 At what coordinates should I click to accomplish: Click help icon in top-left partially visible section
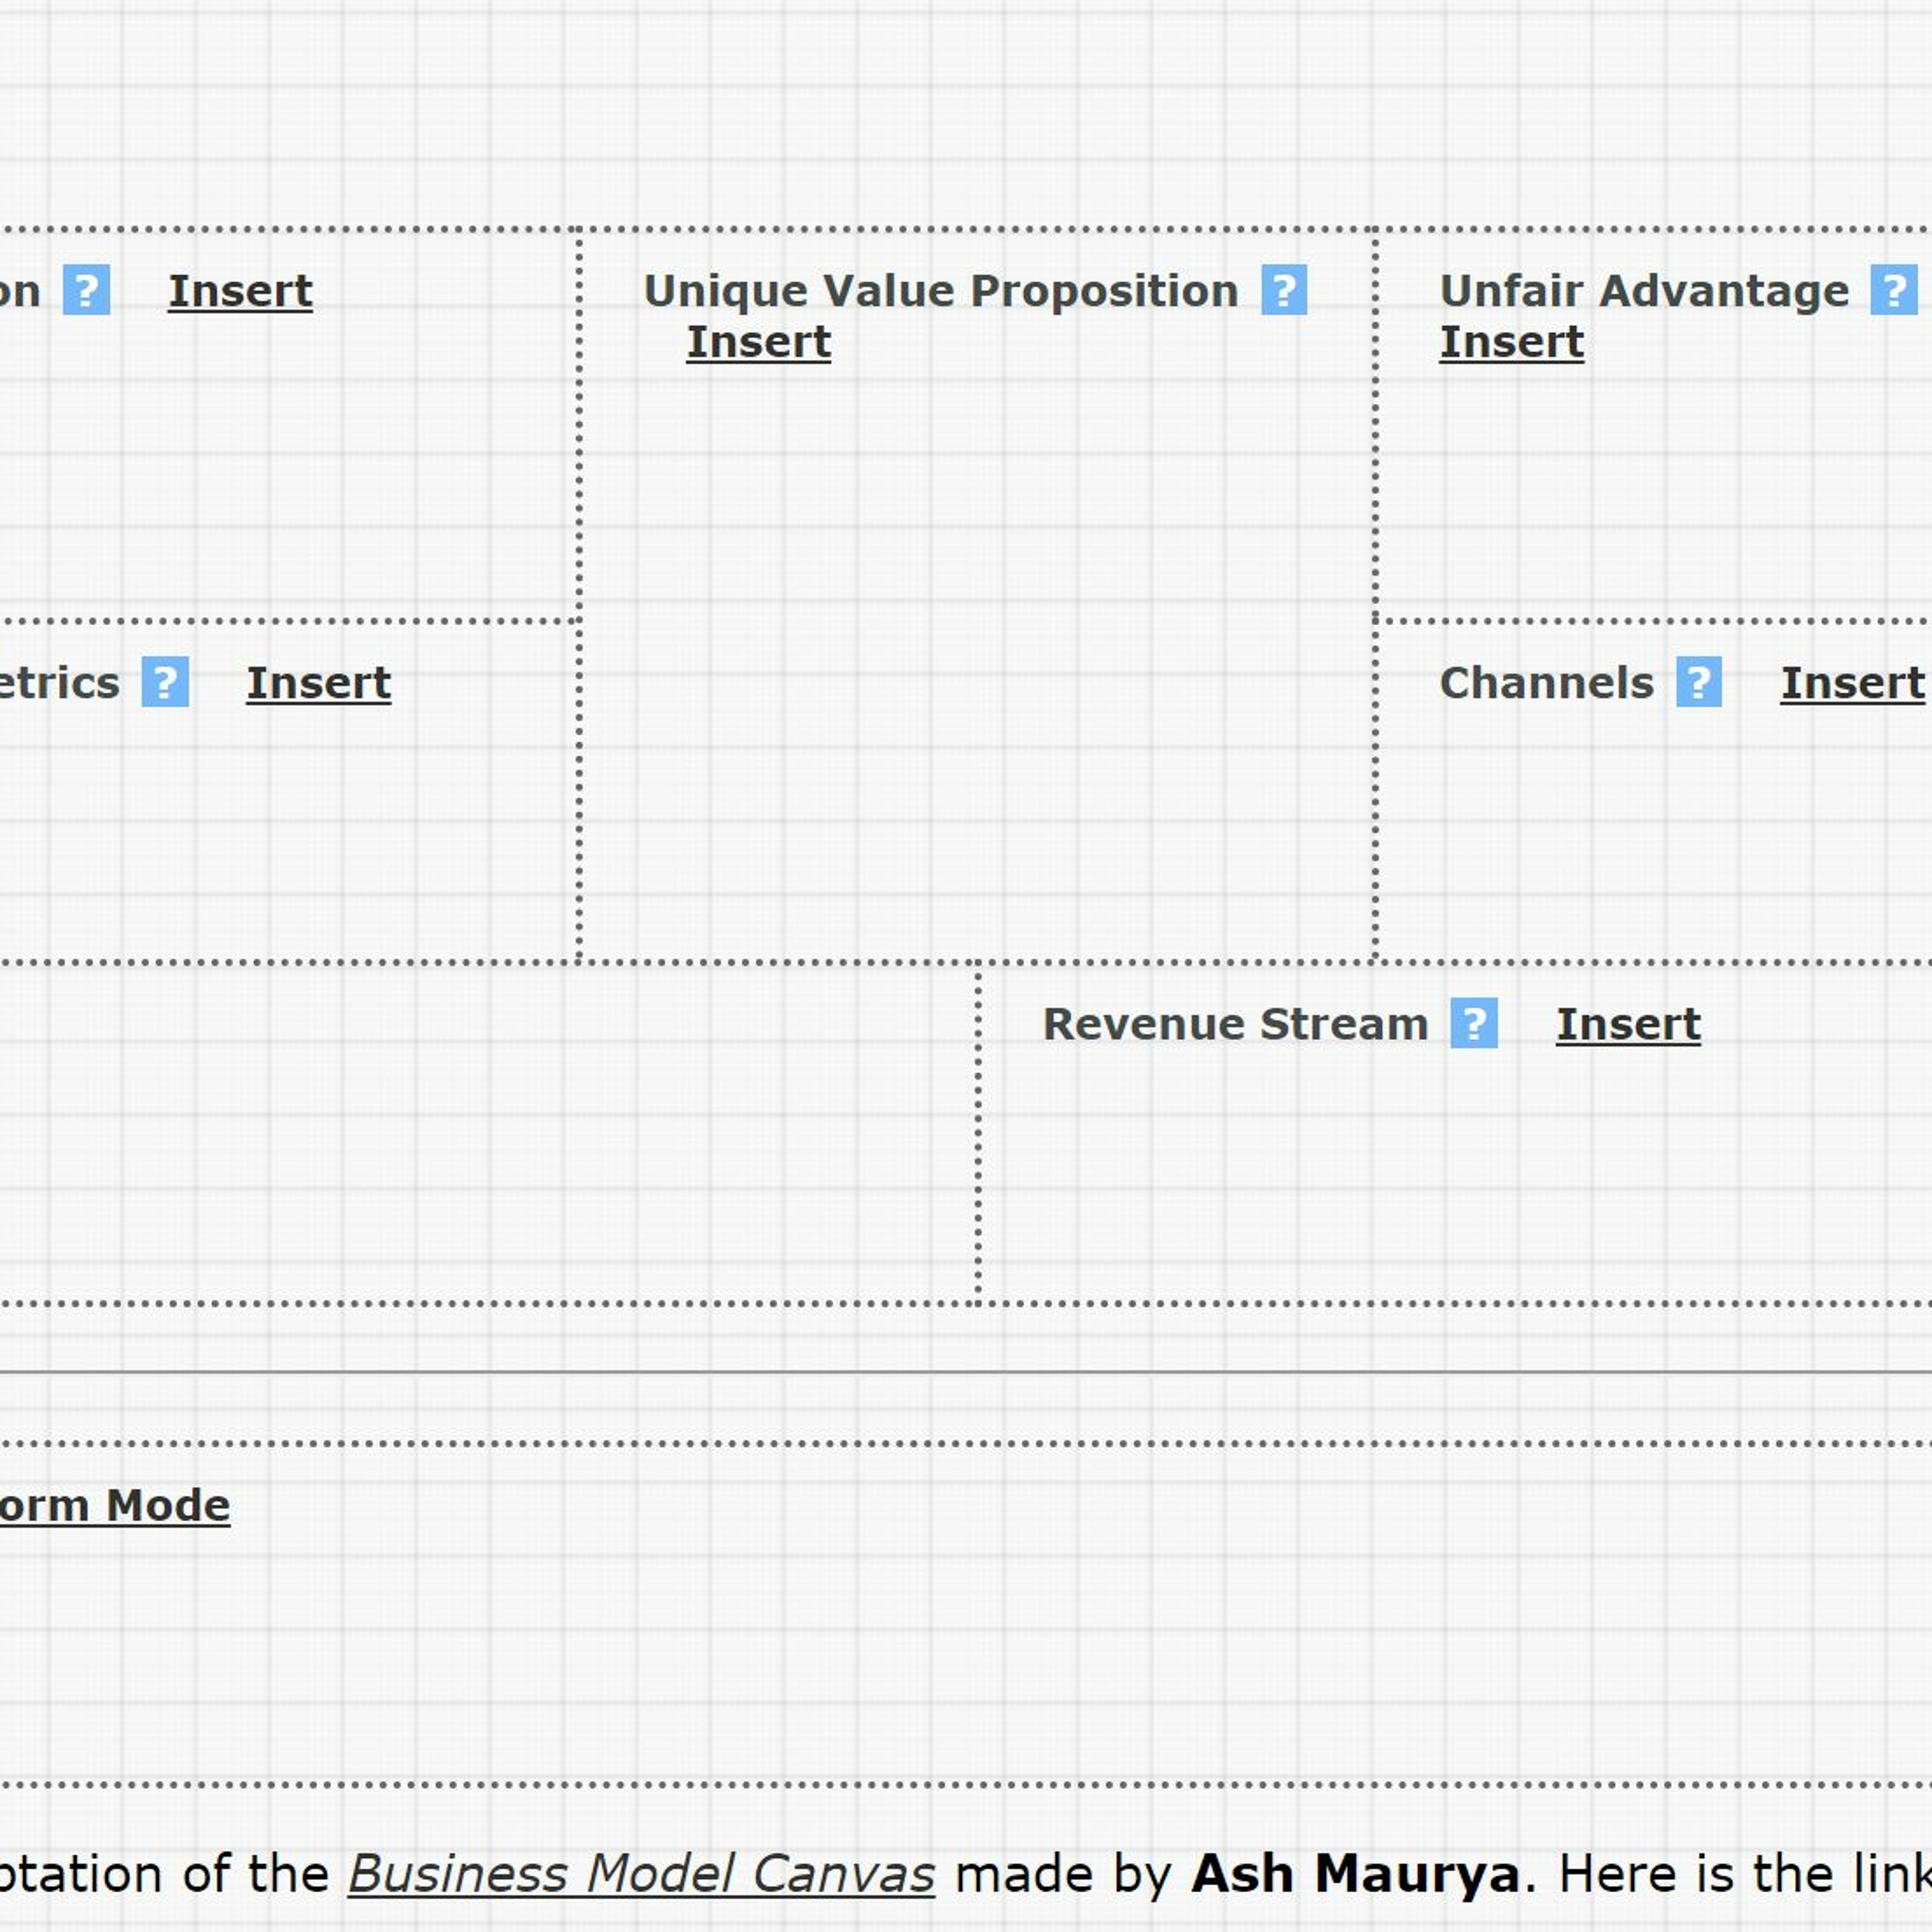click(87, 290)
